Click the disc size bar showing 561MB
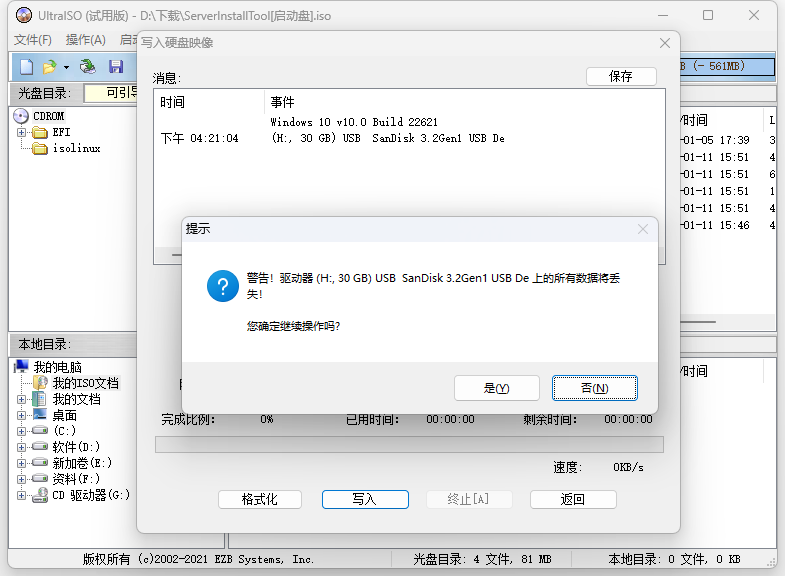Screen dimensions: 785x576 click(x=727, y=66)
